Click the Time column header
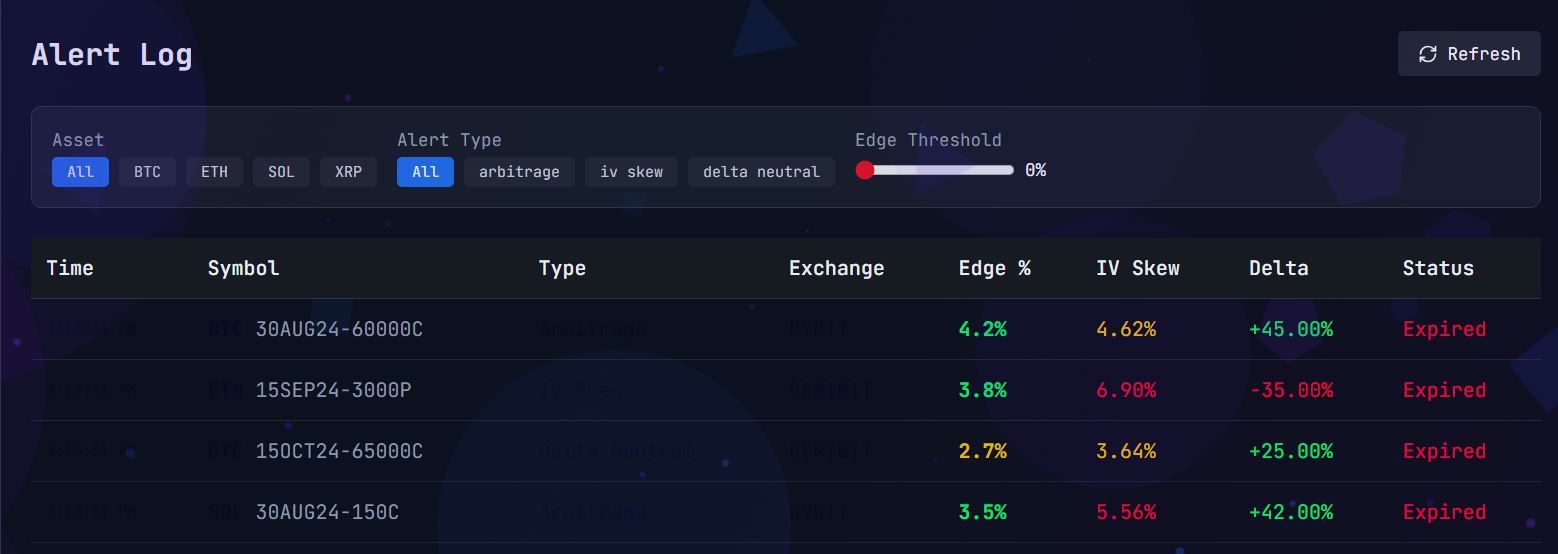This screenshot has width=1558, height=554. tap(70, 268)
